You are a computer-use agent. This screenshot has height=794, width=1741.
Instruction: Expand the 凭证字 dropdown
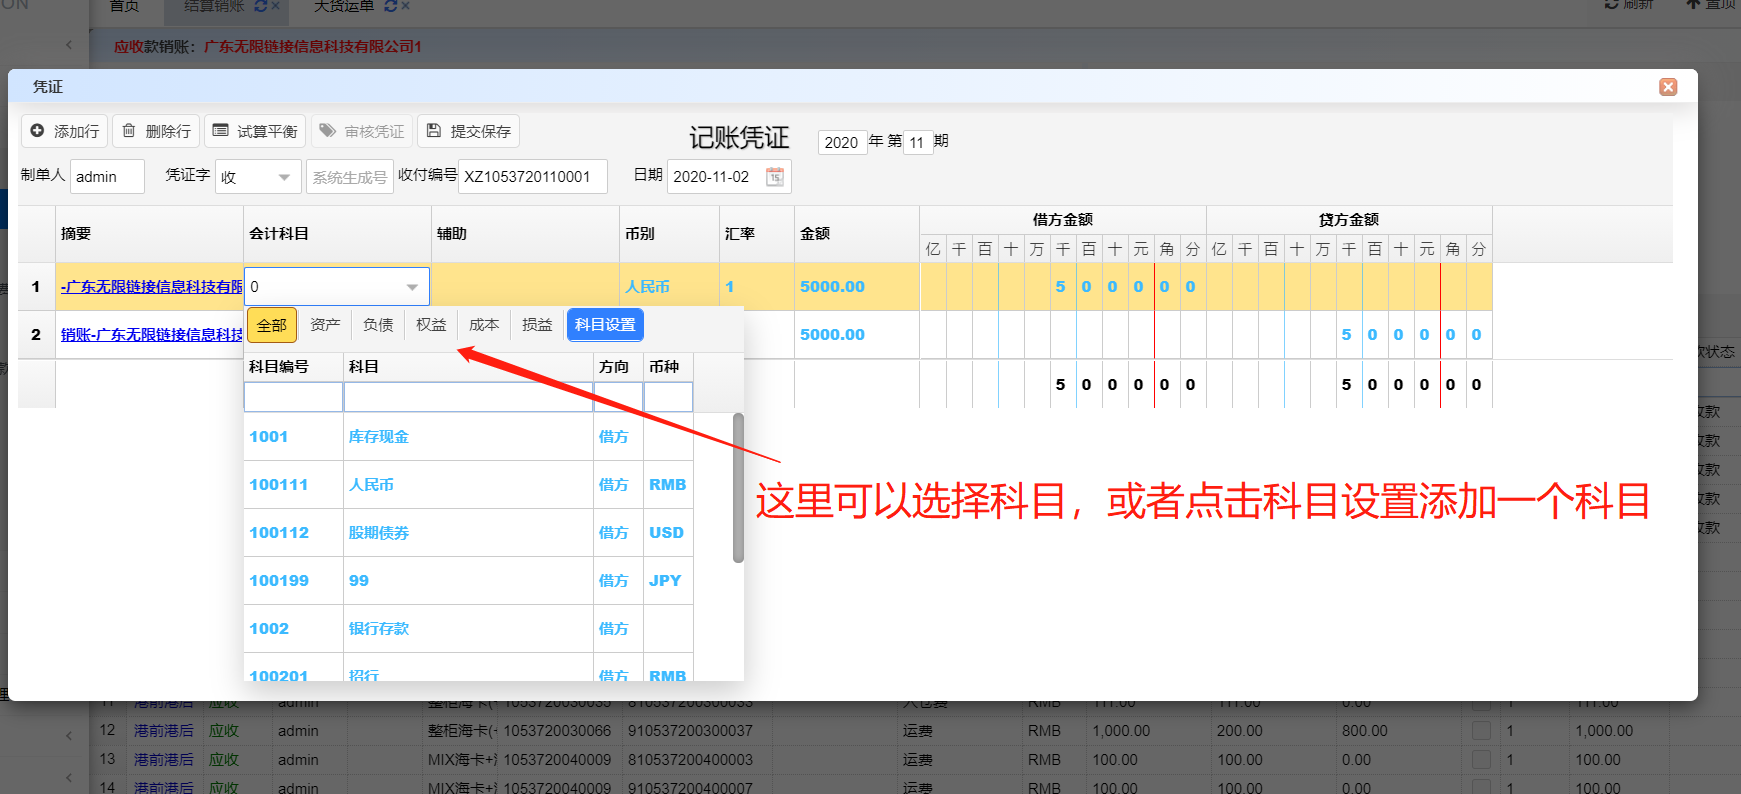pyautogui.click(x=284, y=177)
